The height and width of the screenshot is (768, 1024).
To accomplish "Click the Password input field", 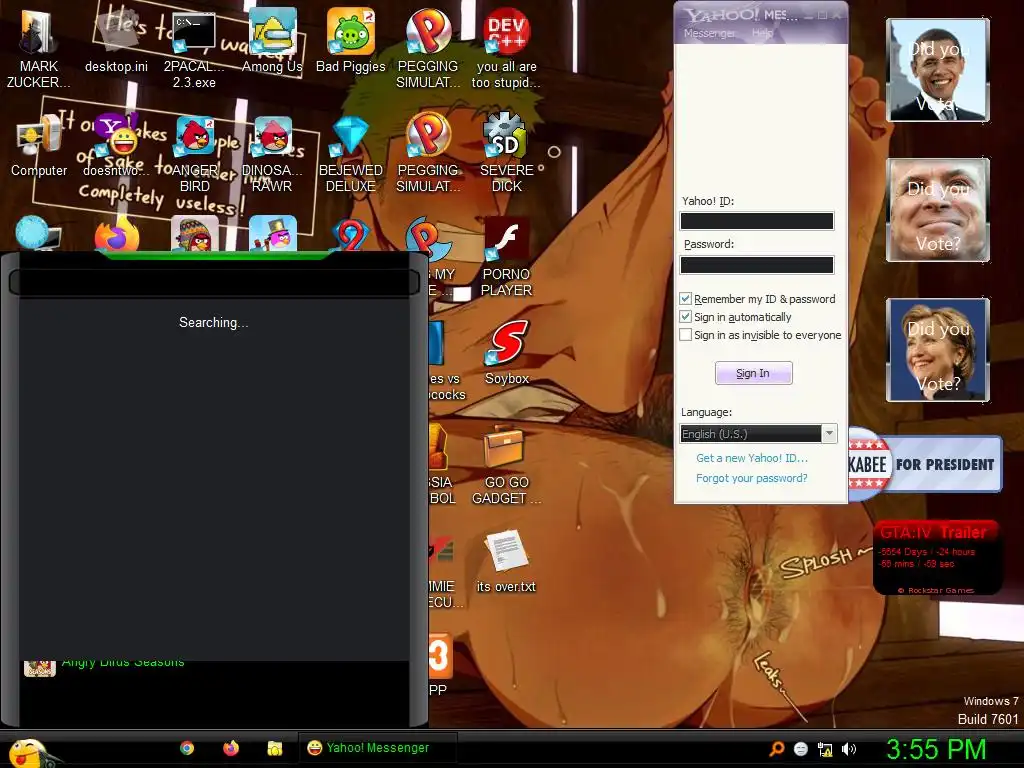I will click(757, 264).
